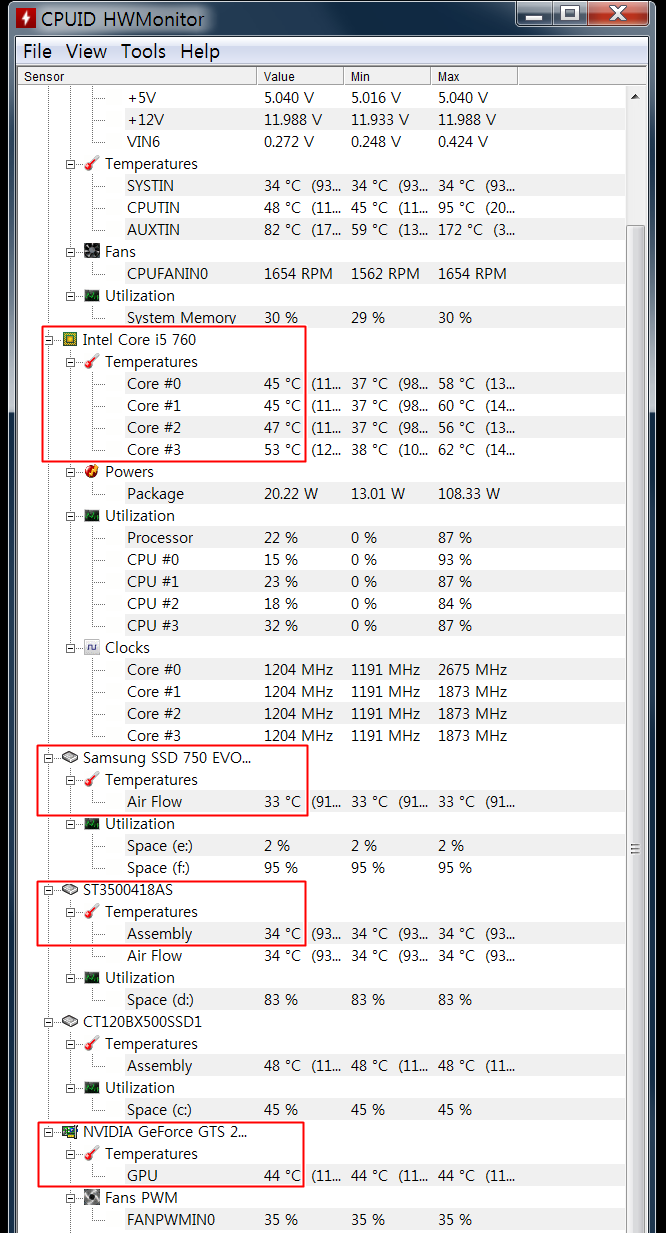Open the Tools menu

click(x=144, y=51)
